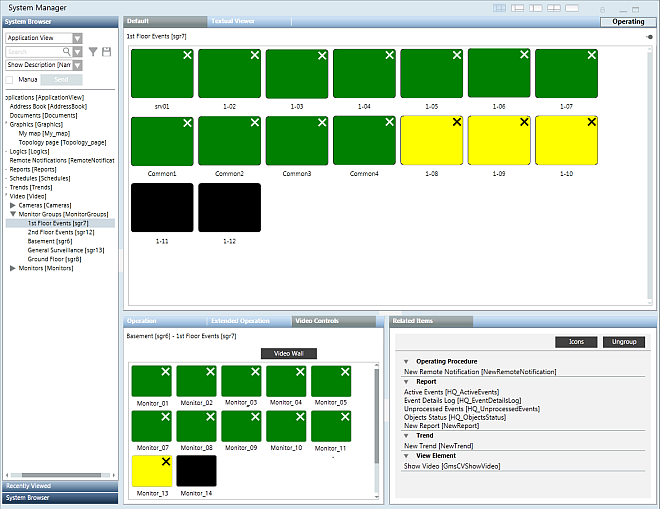Open the Application View dropdown
Screen dimensions: 660x509
click(77, 38)
